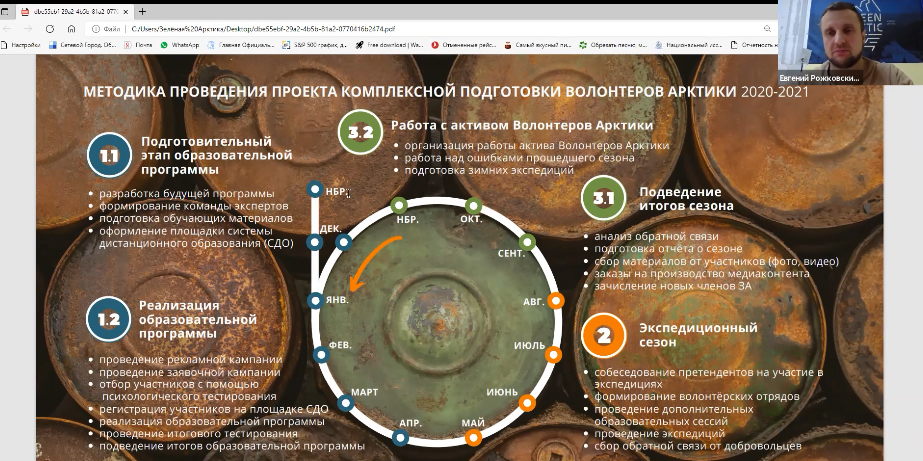
Task: Click bullet 'подготовка зимних экспедиций'
Action: point(489,170)
